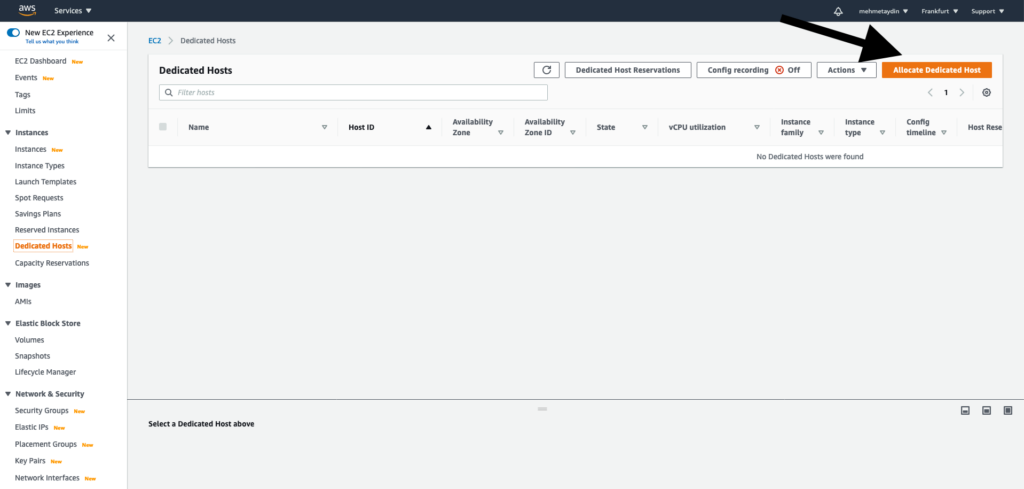Close the EC2 sidebar with X

[x=111, y=38]
